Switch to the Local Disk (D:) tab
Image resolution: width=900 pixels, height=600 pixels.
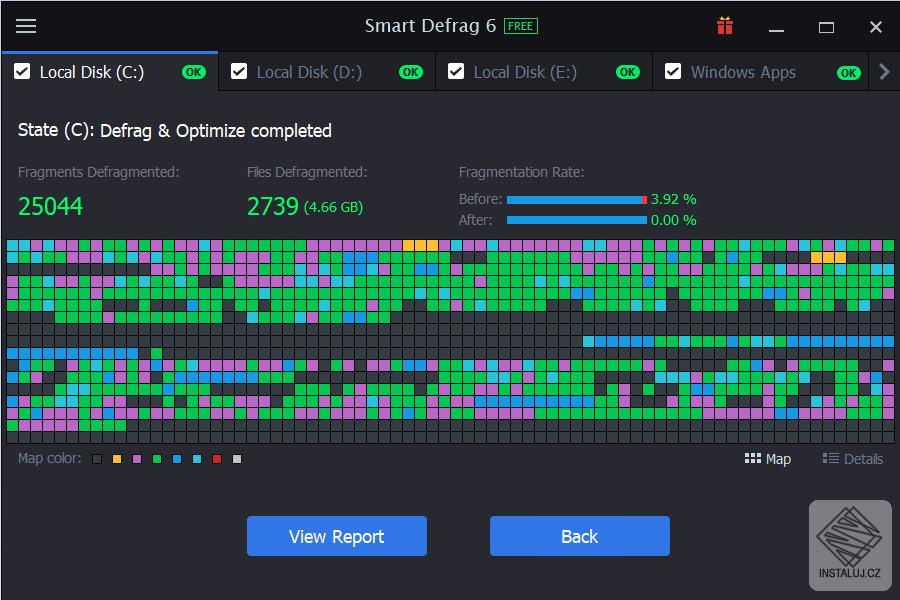coord(327,72)
